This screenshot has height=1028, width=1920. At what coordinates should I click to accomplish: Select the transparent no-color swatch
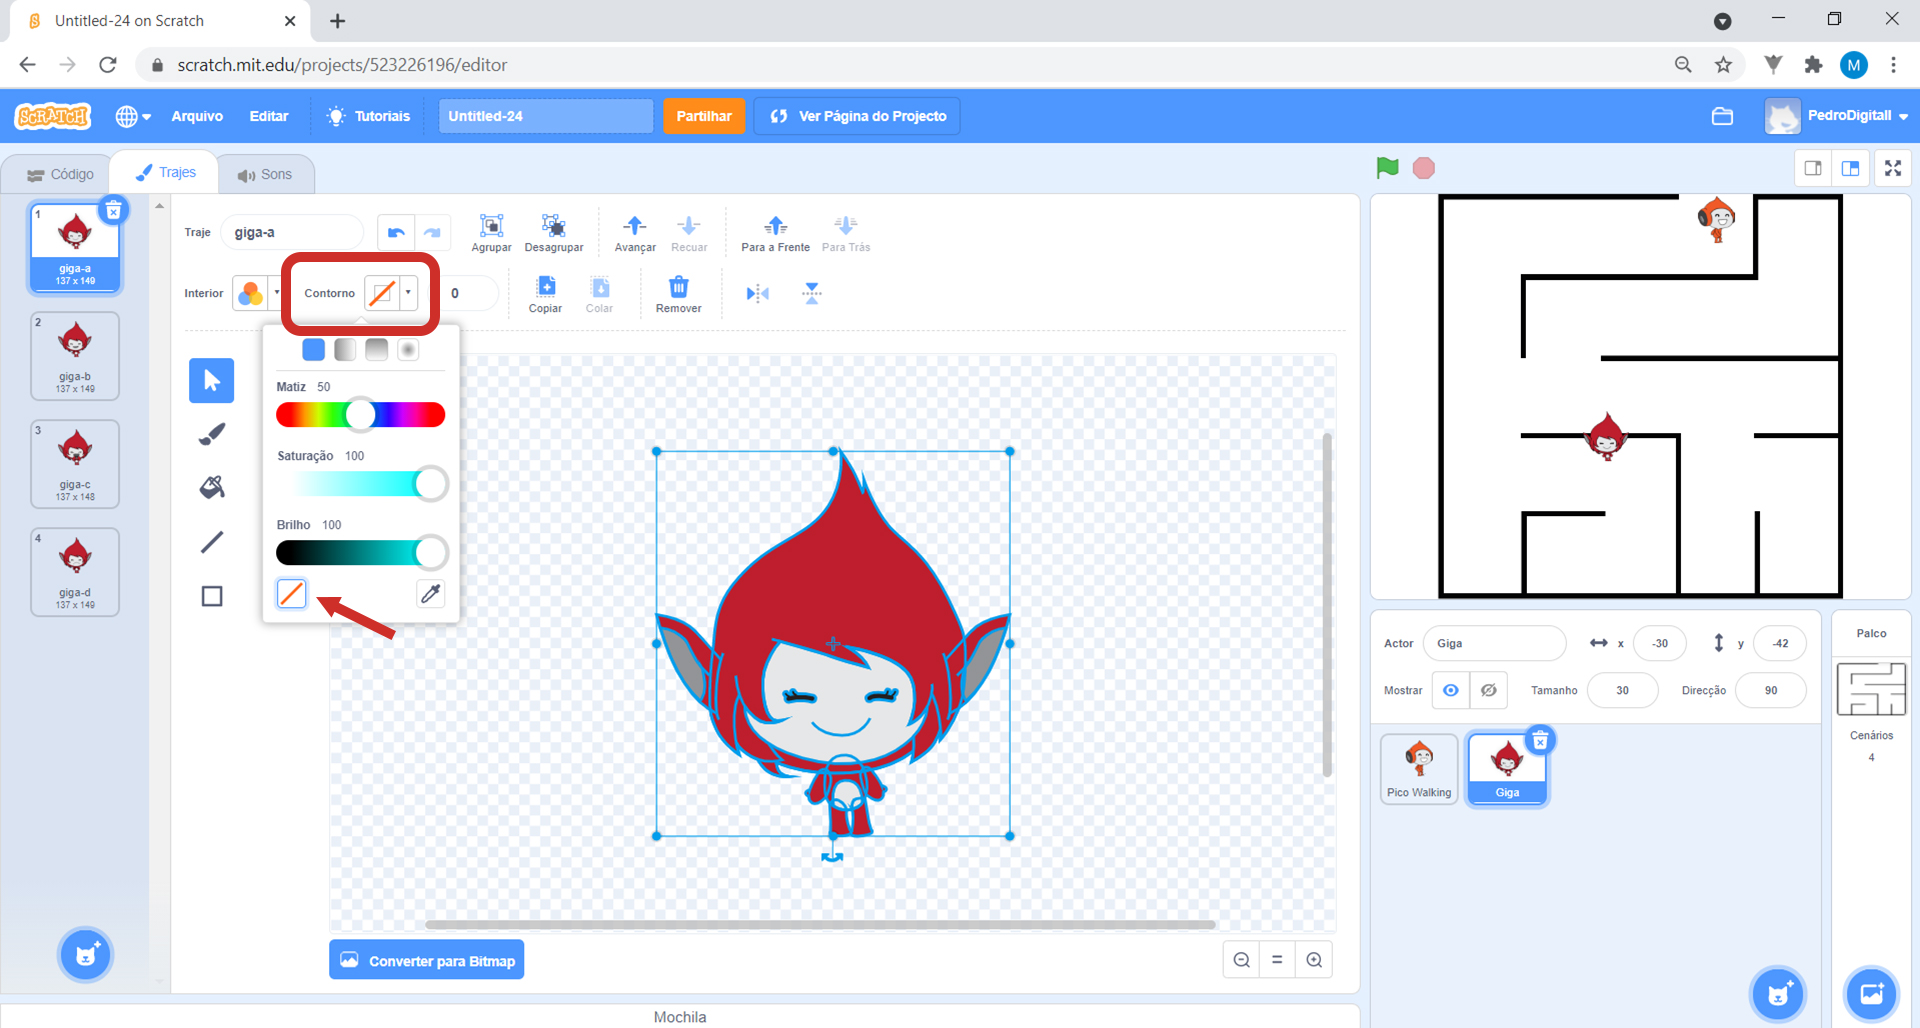291,593
